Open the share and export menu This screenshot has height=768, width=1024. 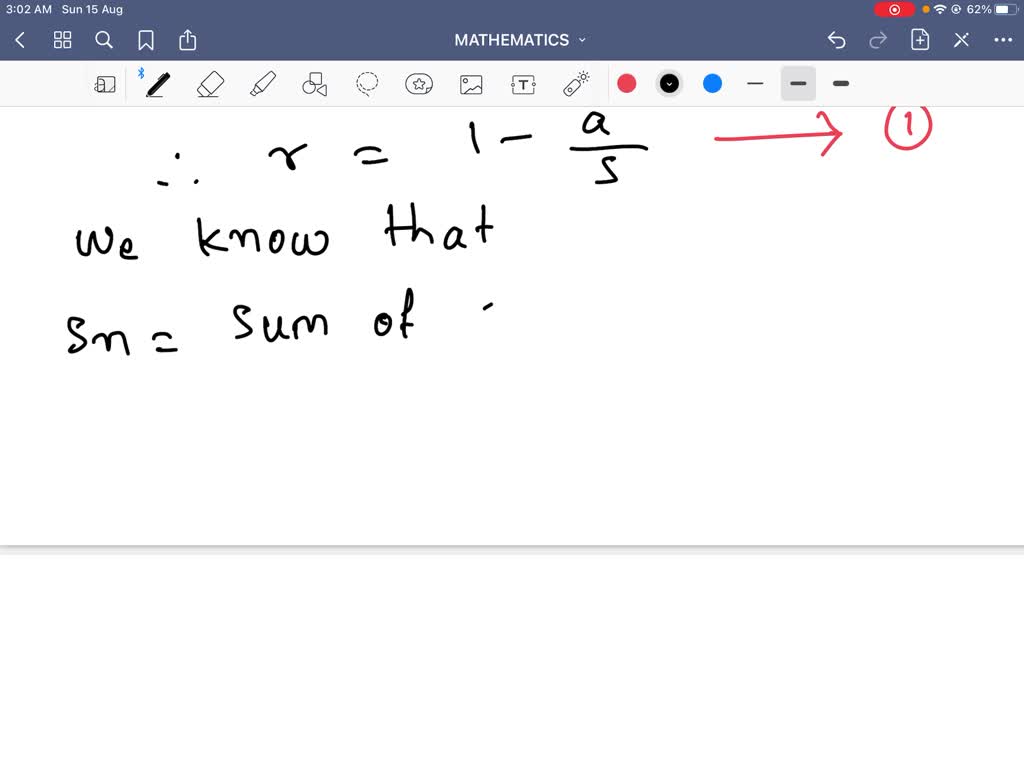pyautogui.click(x=188, y=40)
